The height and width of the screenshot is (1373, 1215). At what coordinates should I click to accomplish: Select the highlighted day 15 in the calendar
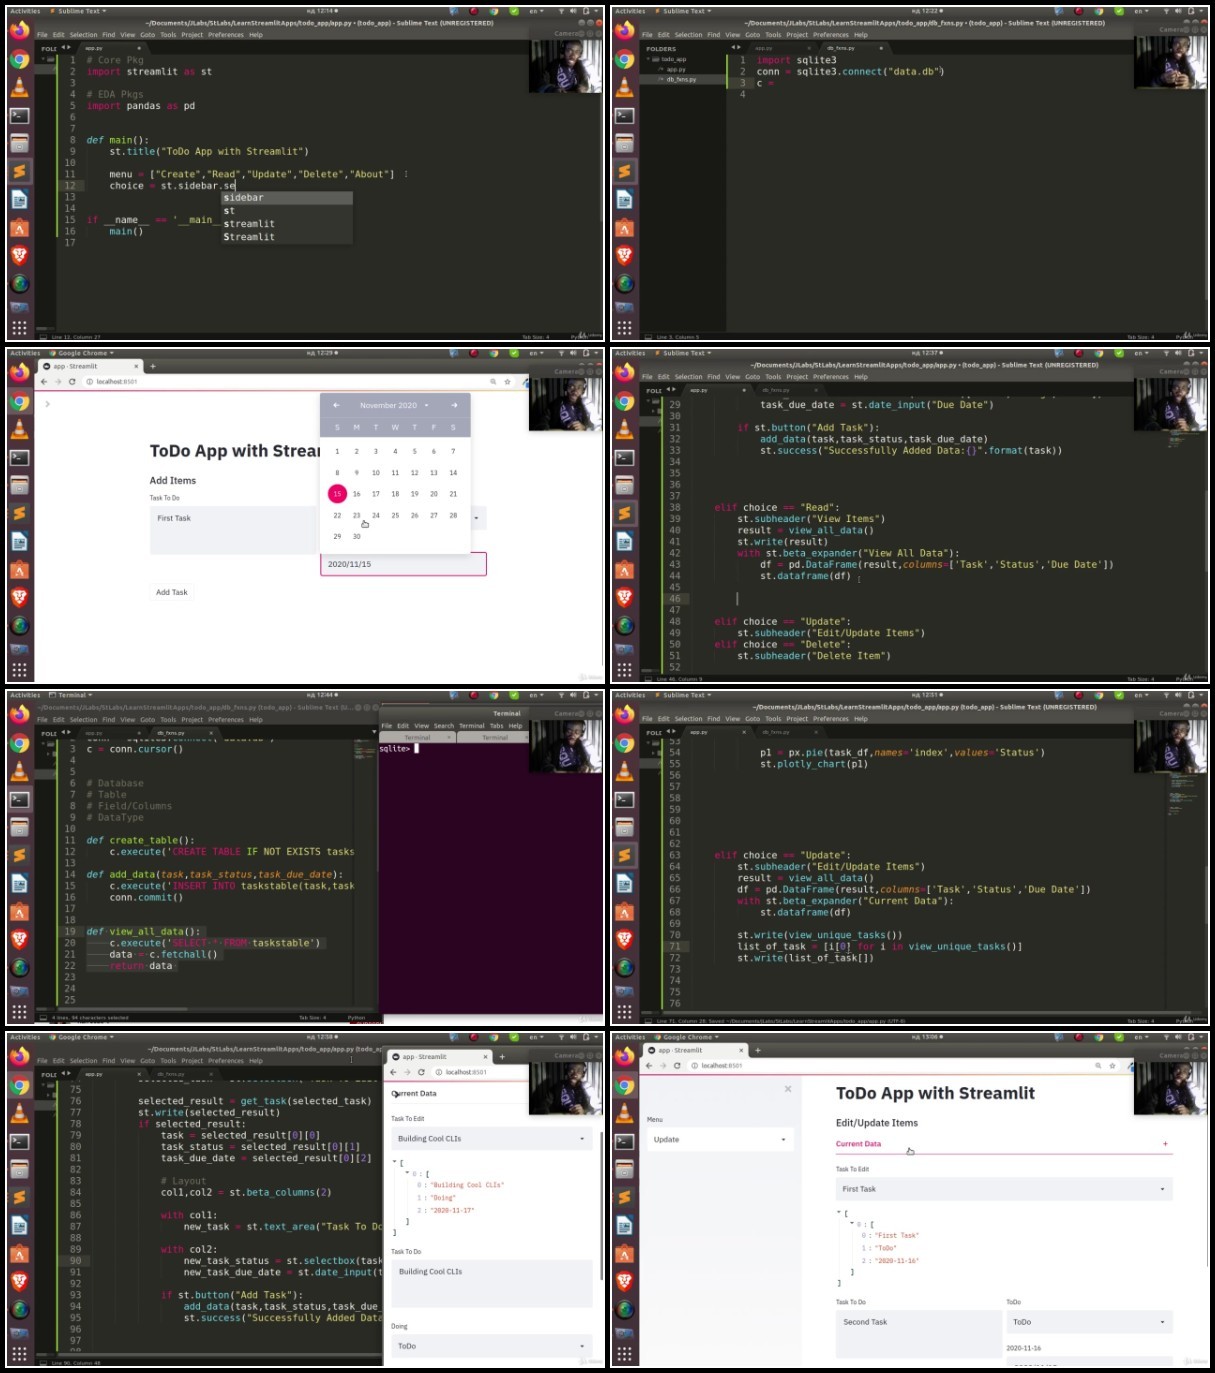337,494
